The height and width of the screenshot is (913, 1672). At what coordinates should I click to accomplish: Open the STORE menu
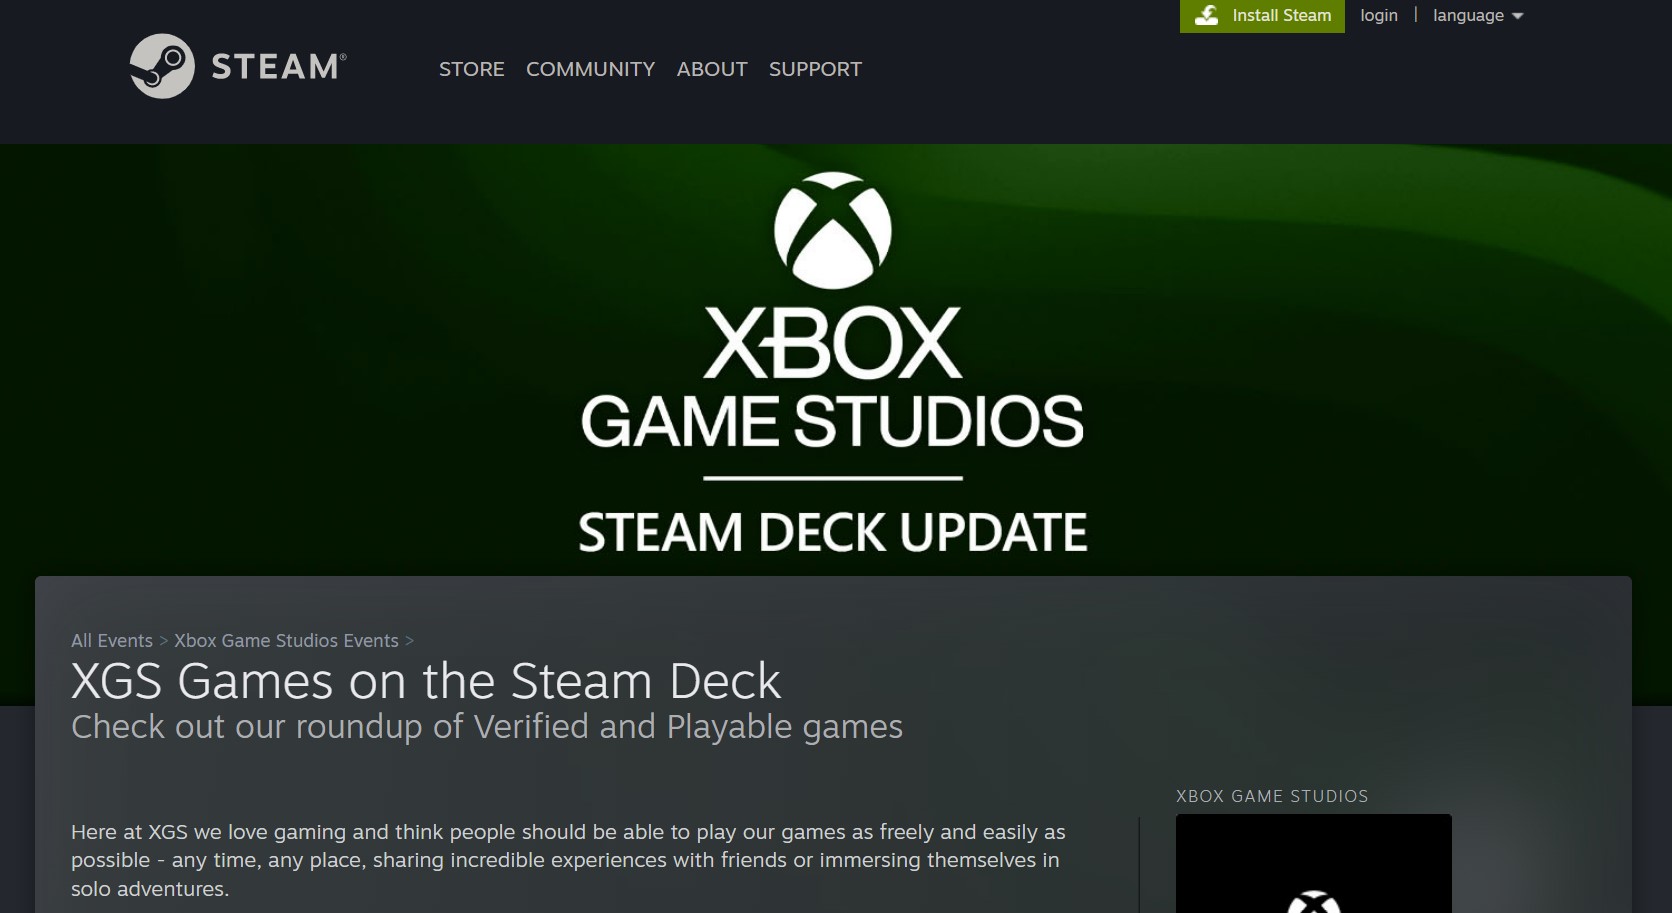[x=472, y=69]
